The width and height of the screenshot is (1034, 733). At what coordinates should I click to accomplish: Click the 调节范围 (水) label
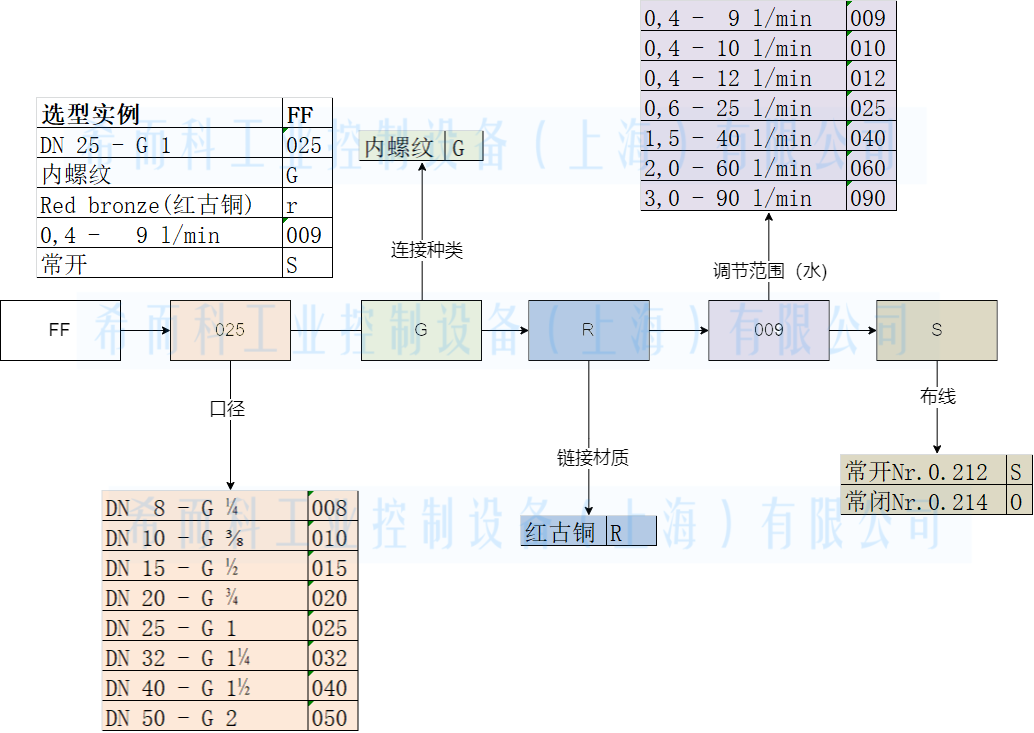coord(770,271)
